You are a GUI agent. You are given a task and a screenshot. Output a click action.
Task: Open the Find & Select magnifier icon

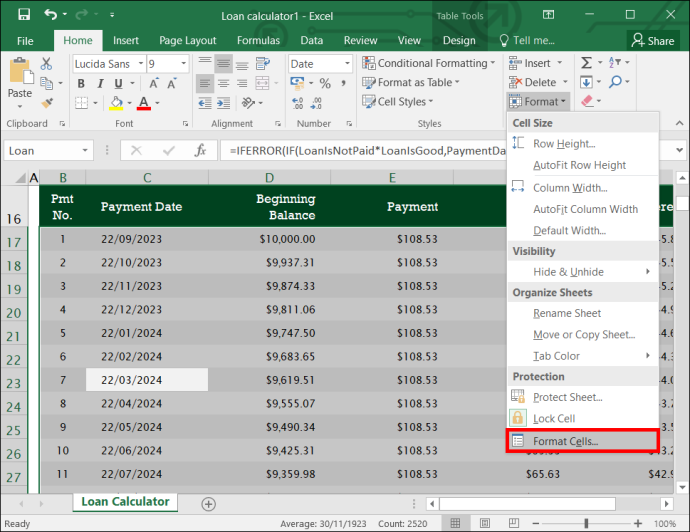tap(616, 82)
